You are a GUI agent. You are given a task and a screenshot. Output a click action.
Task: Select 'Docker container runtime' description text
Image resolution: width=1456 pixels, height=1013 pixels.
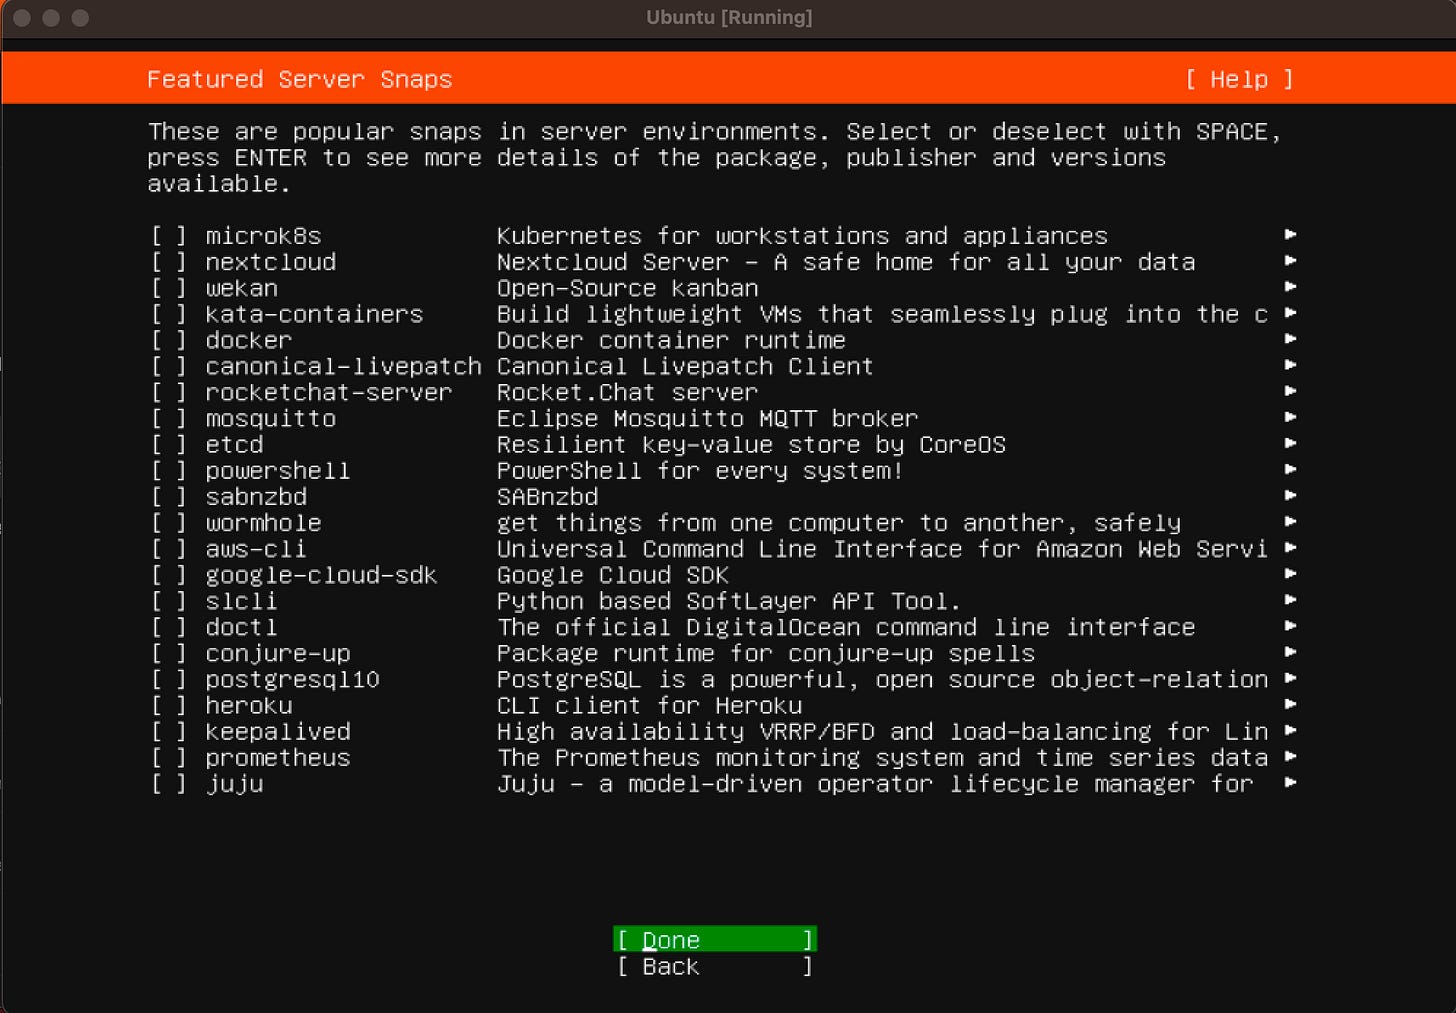[671, 340]
